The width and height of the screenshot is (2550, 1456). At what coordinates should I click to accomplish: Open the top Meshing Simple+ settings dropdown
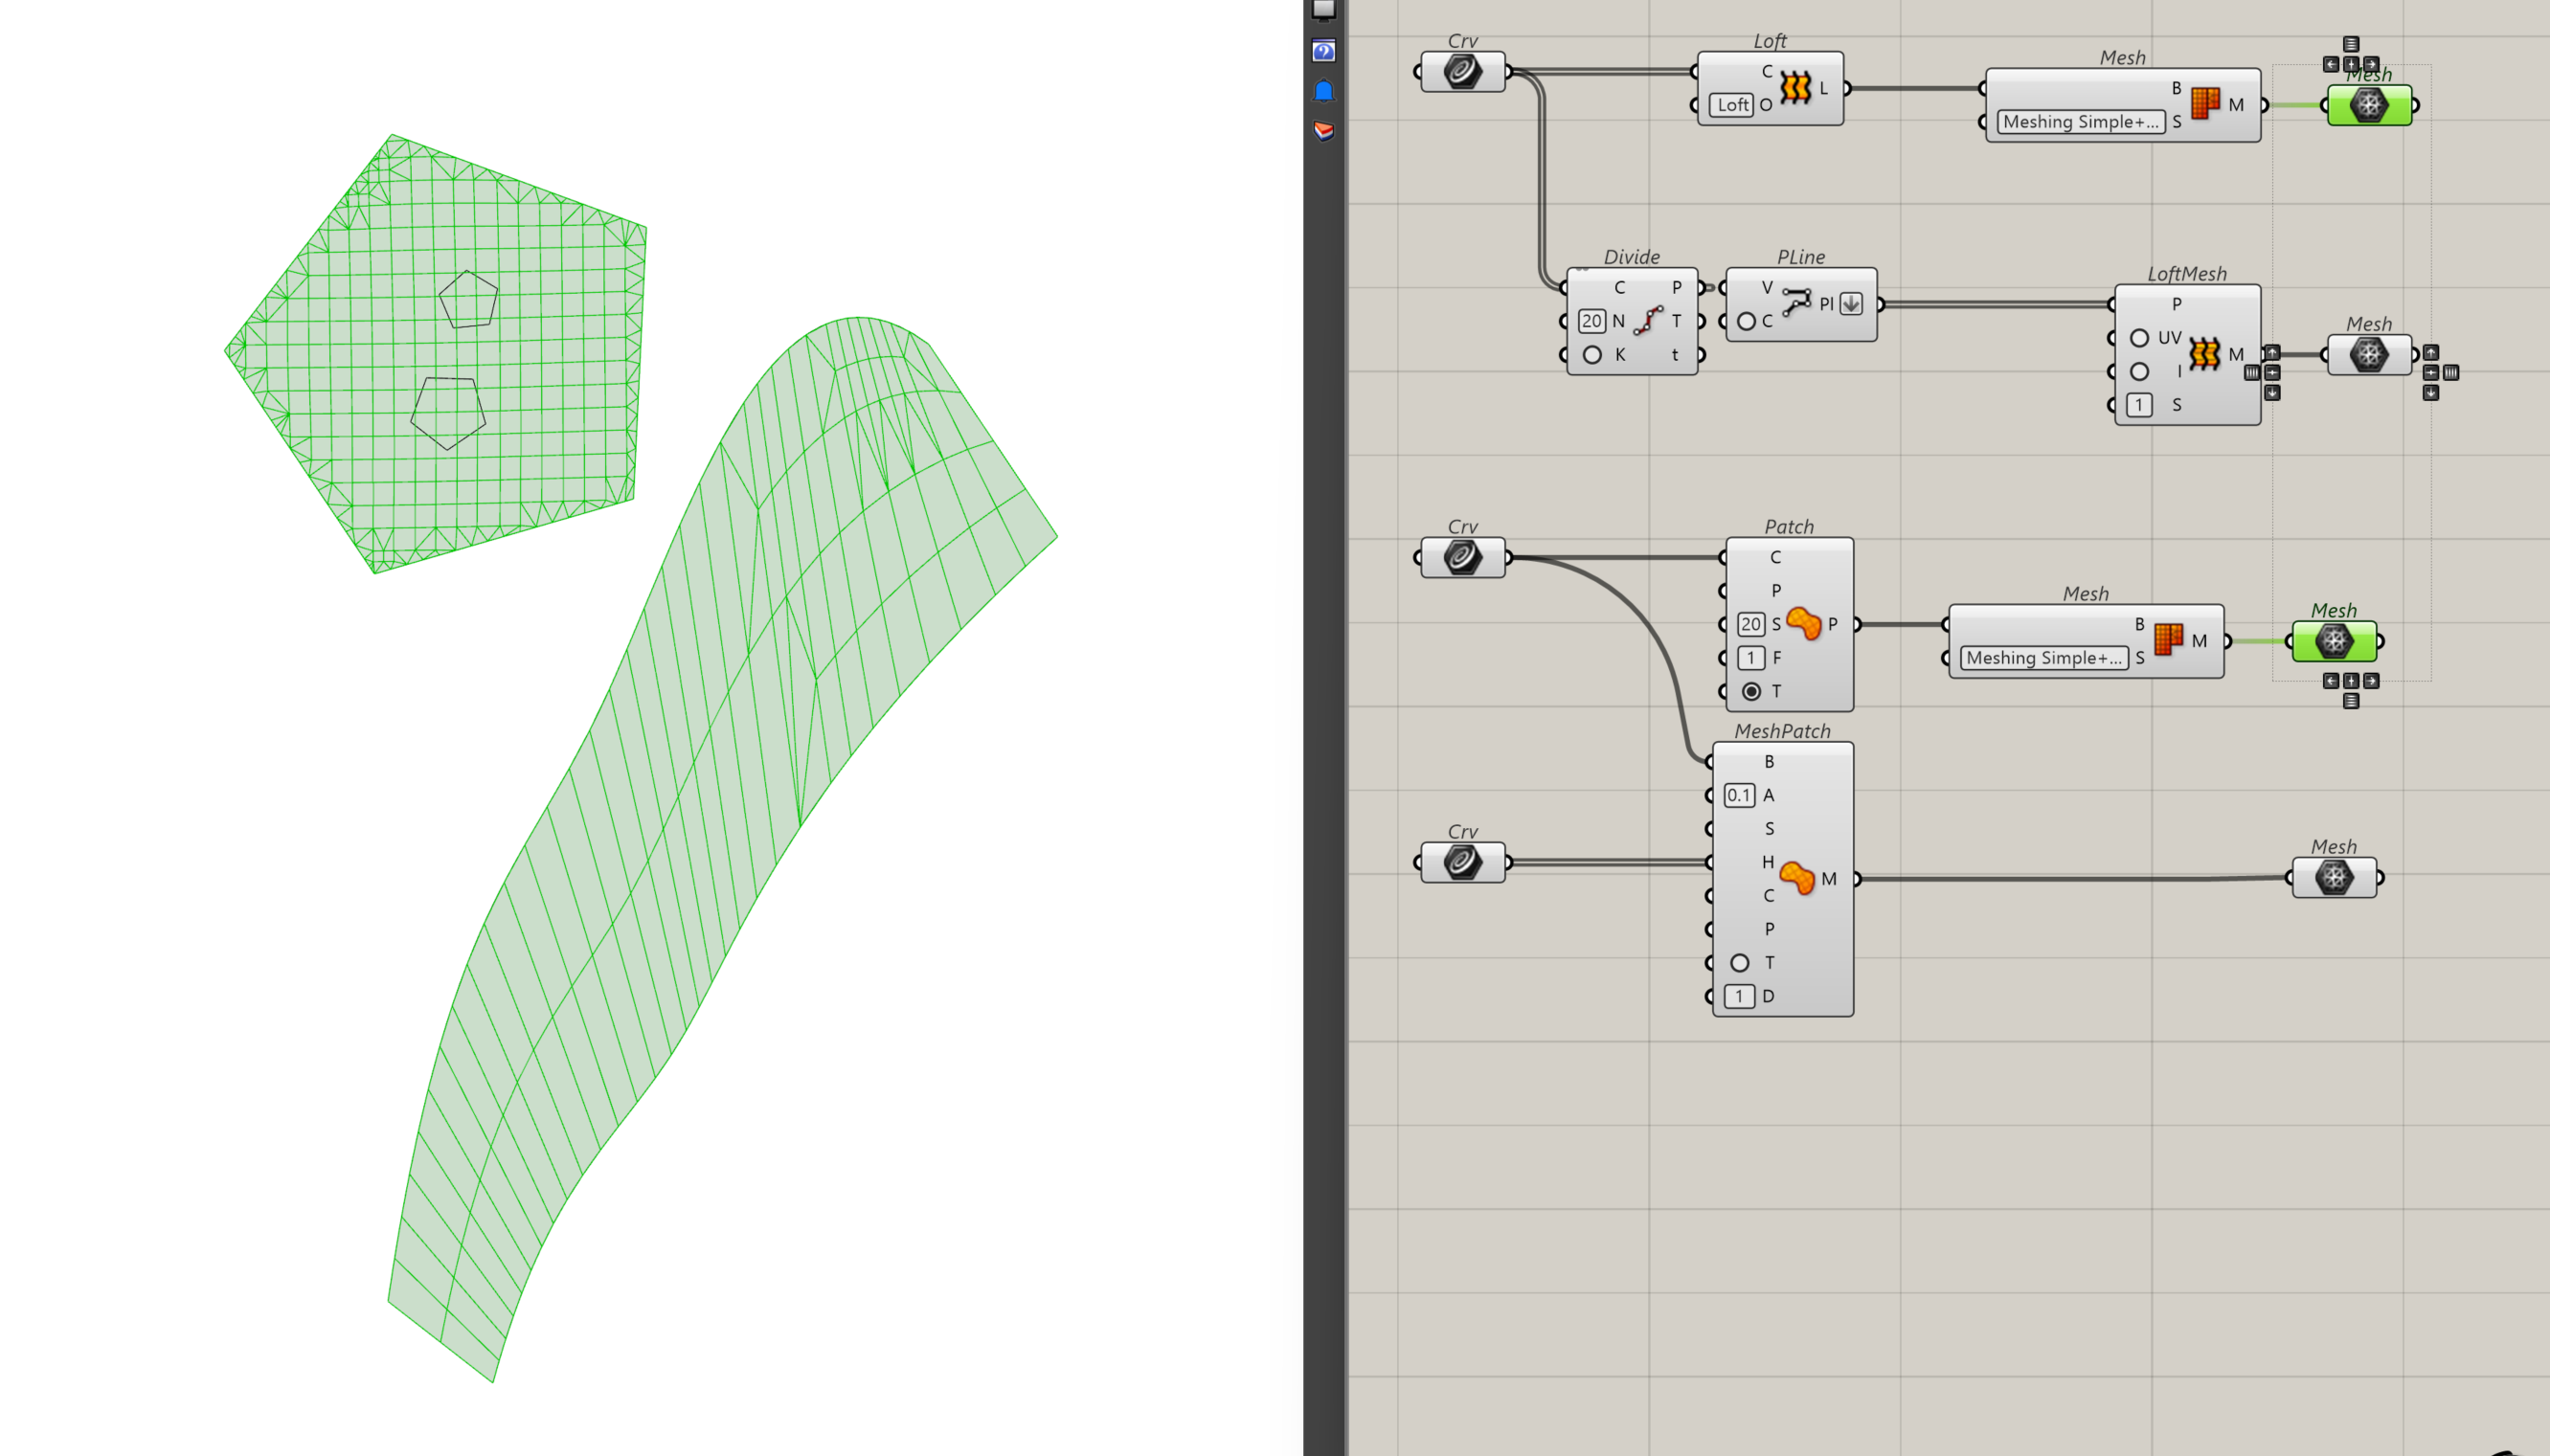pos(2080,122)
